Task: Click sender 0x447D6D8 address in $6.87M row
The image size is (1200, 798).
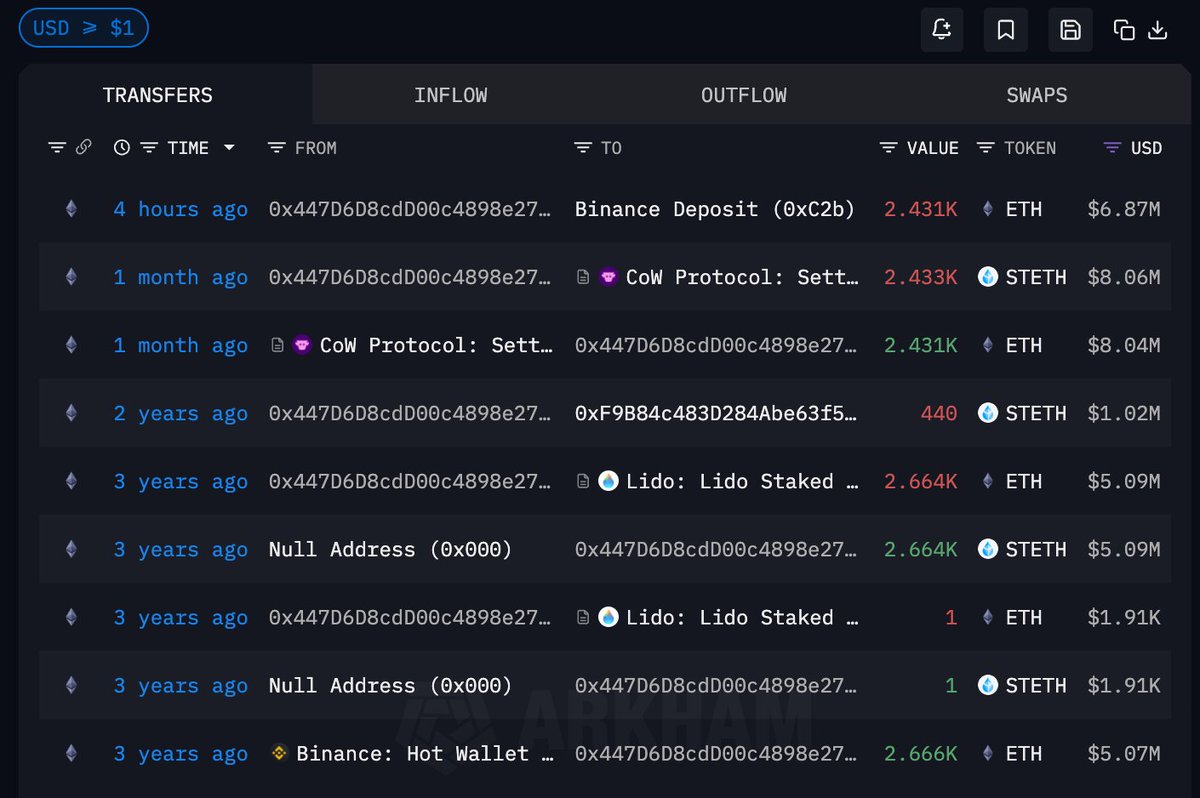Action: pyautogui.click(x=410, y=210)
